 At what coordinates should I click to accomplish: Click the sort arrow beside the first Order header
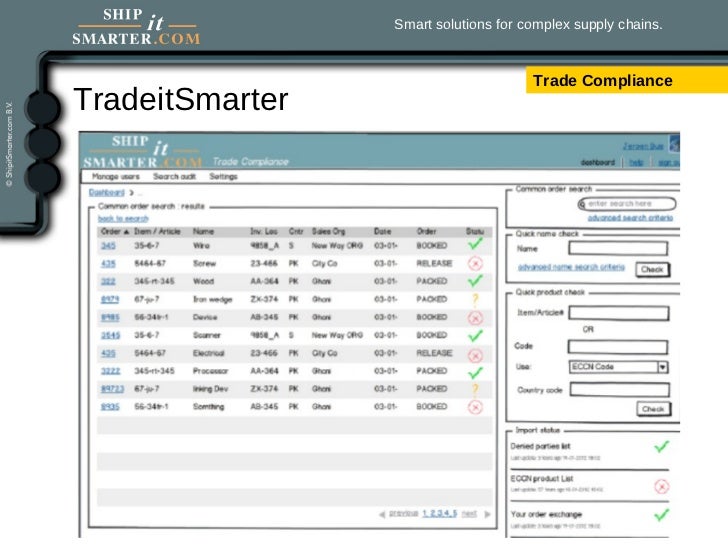(126, 231)
